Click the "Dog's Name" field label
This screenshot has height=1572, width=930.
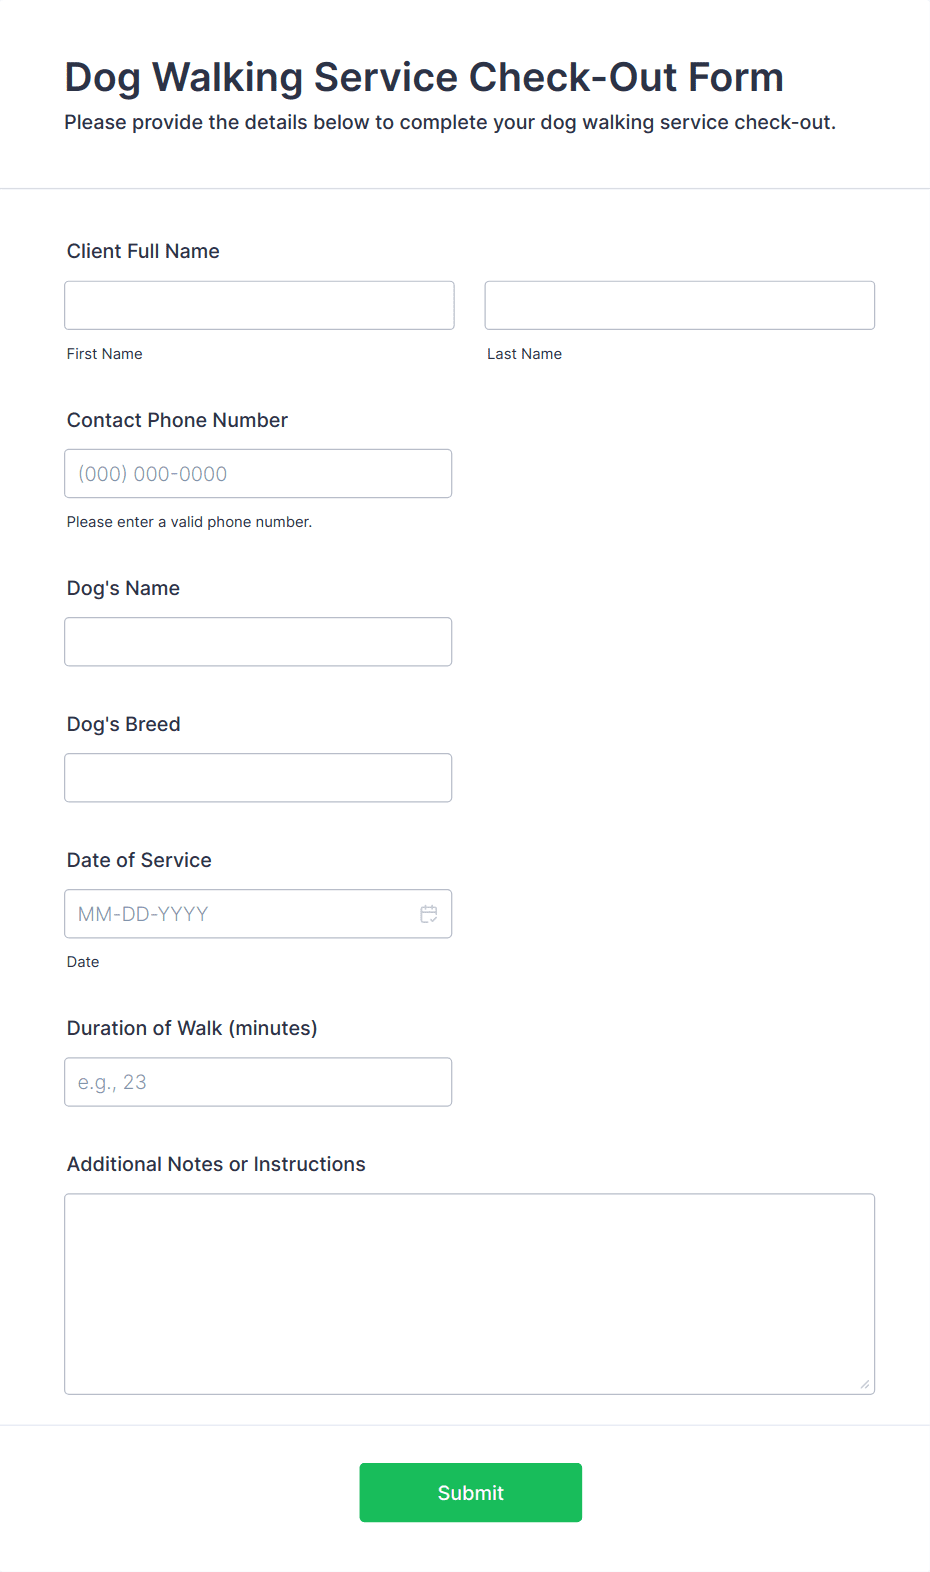[x=123, y=588]
